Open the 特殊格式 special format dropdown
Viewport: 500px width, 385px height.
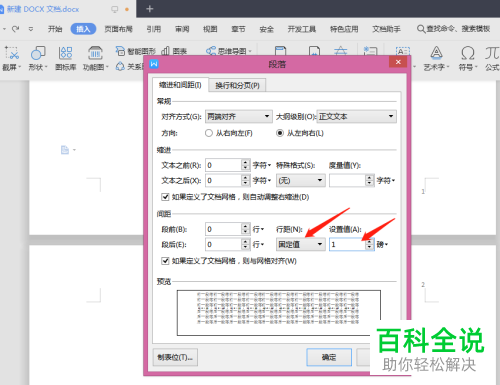tap(301, 181)
